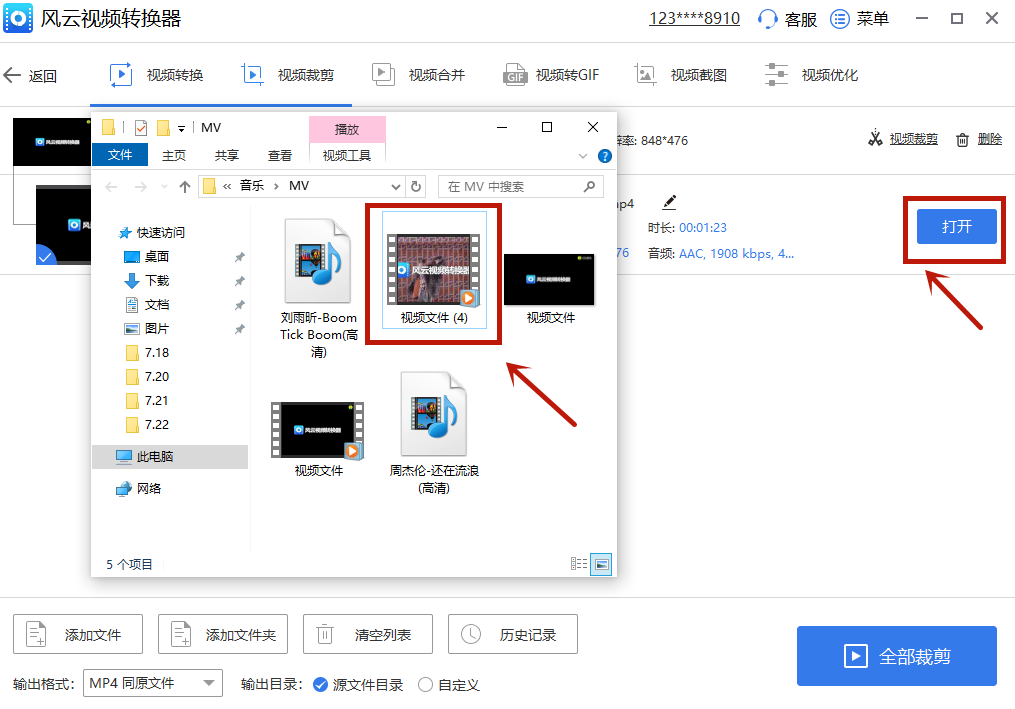Viewport: 1015px width, 709px height.
Task: Start processing with 全部裁剪 button
Action: point(897,656)
